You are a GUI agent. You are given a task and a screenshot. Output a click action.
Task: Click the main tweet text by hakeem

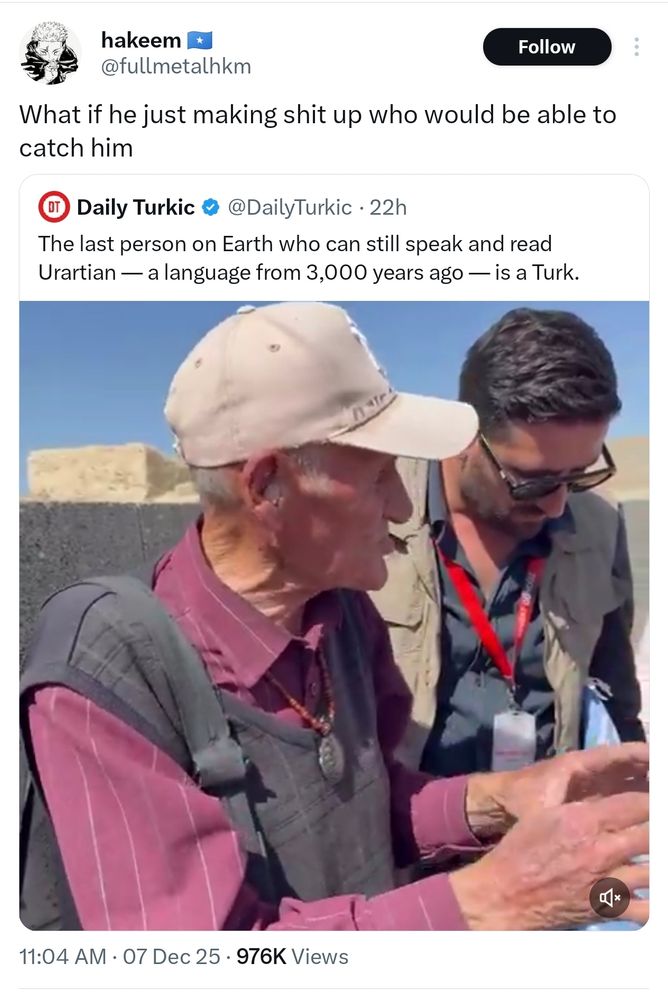pyautogui.click(x=318, y=131)
